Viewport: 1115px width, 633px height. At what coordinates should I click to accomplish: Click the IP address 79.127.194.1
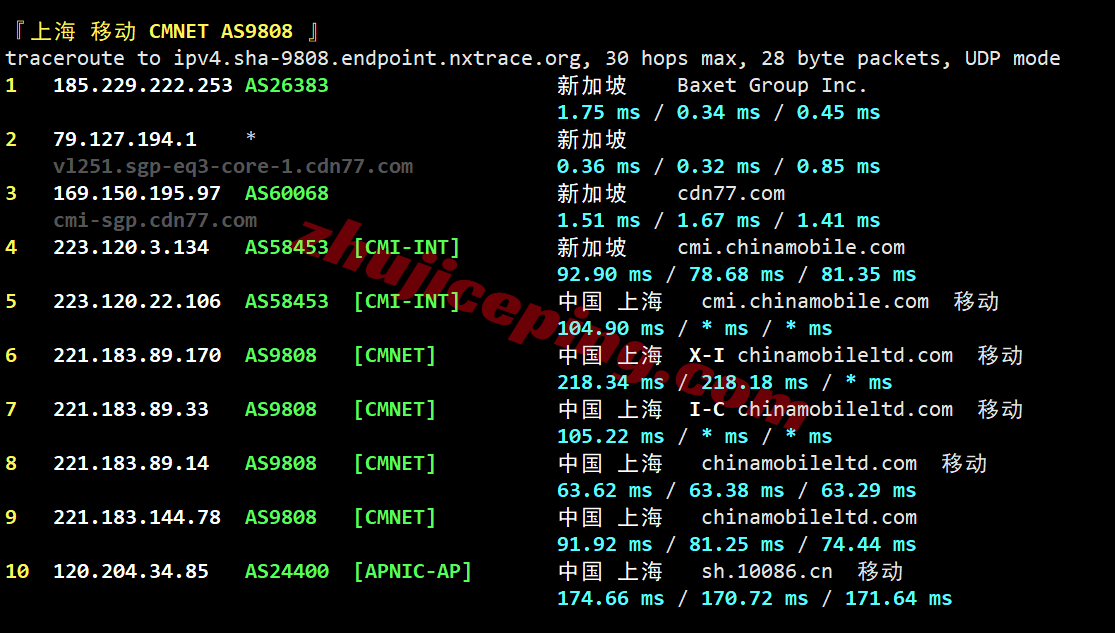124,139
